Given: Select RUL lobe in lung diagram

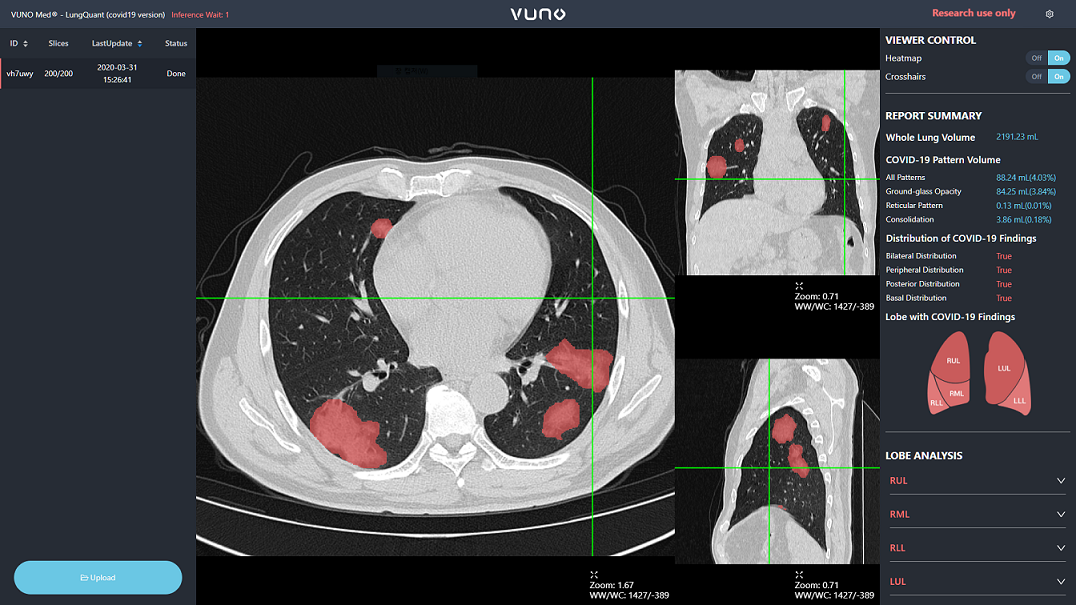Looking at the screenshot, I should 953,361.
